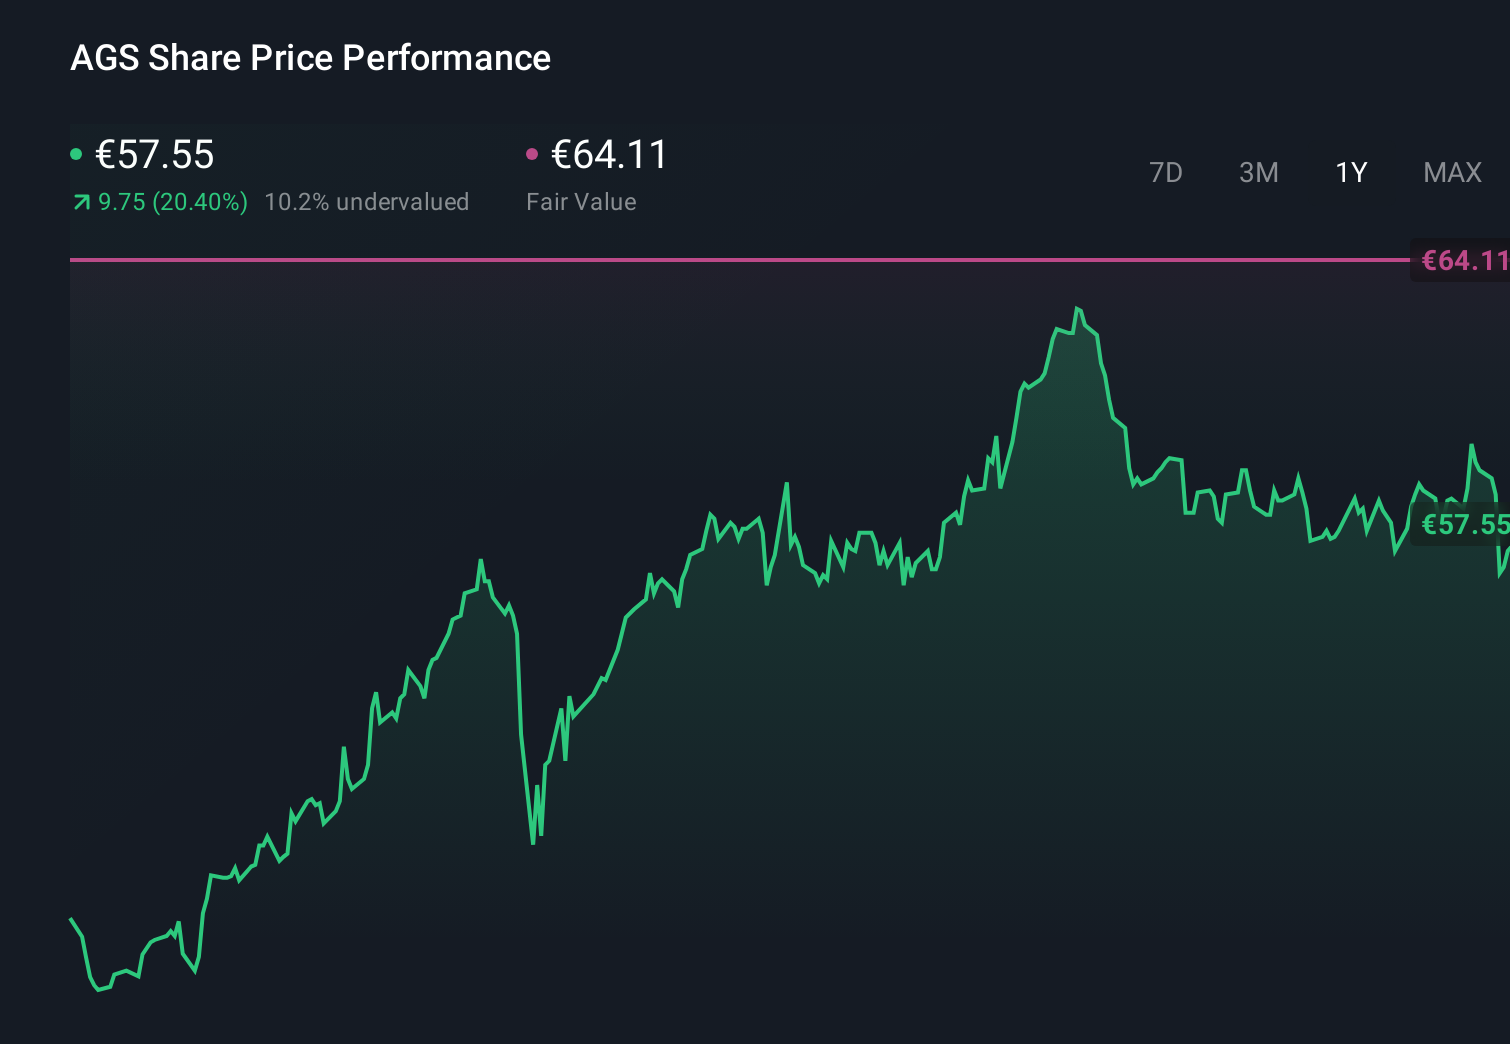Open the MAX time range view

(x=1451, y=172)
